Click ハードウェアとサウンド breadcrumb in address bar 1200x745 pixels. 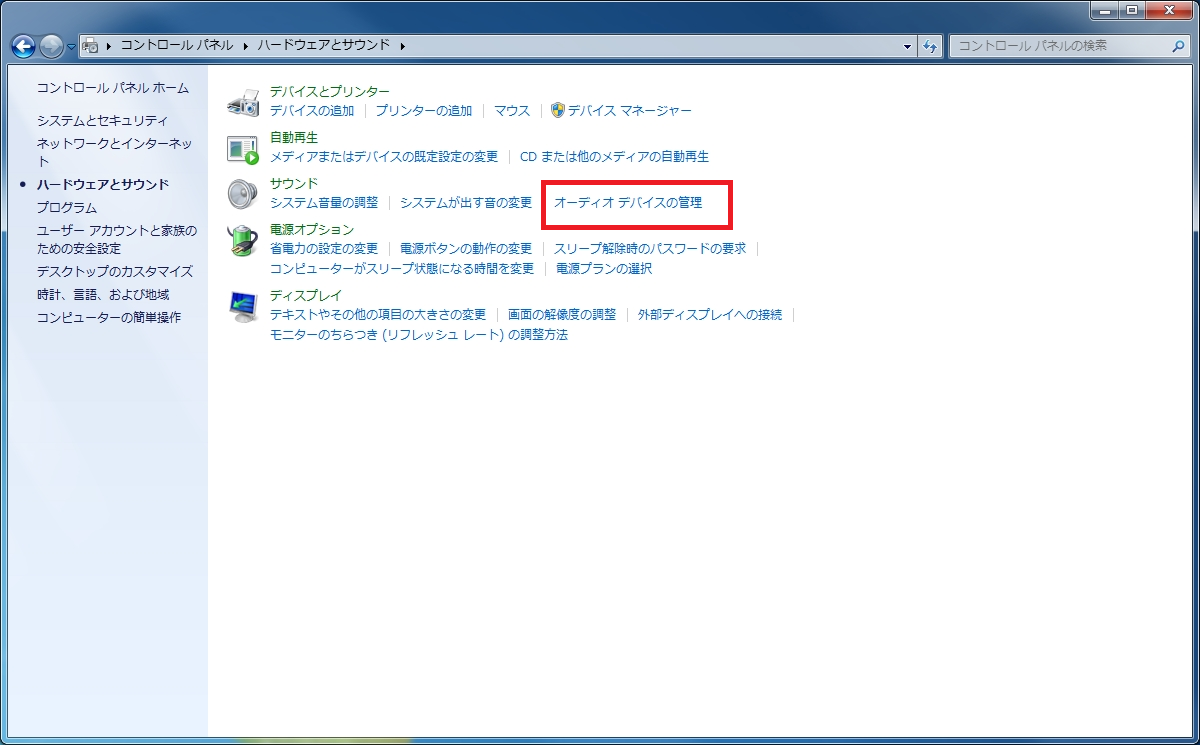click(323, 46)
